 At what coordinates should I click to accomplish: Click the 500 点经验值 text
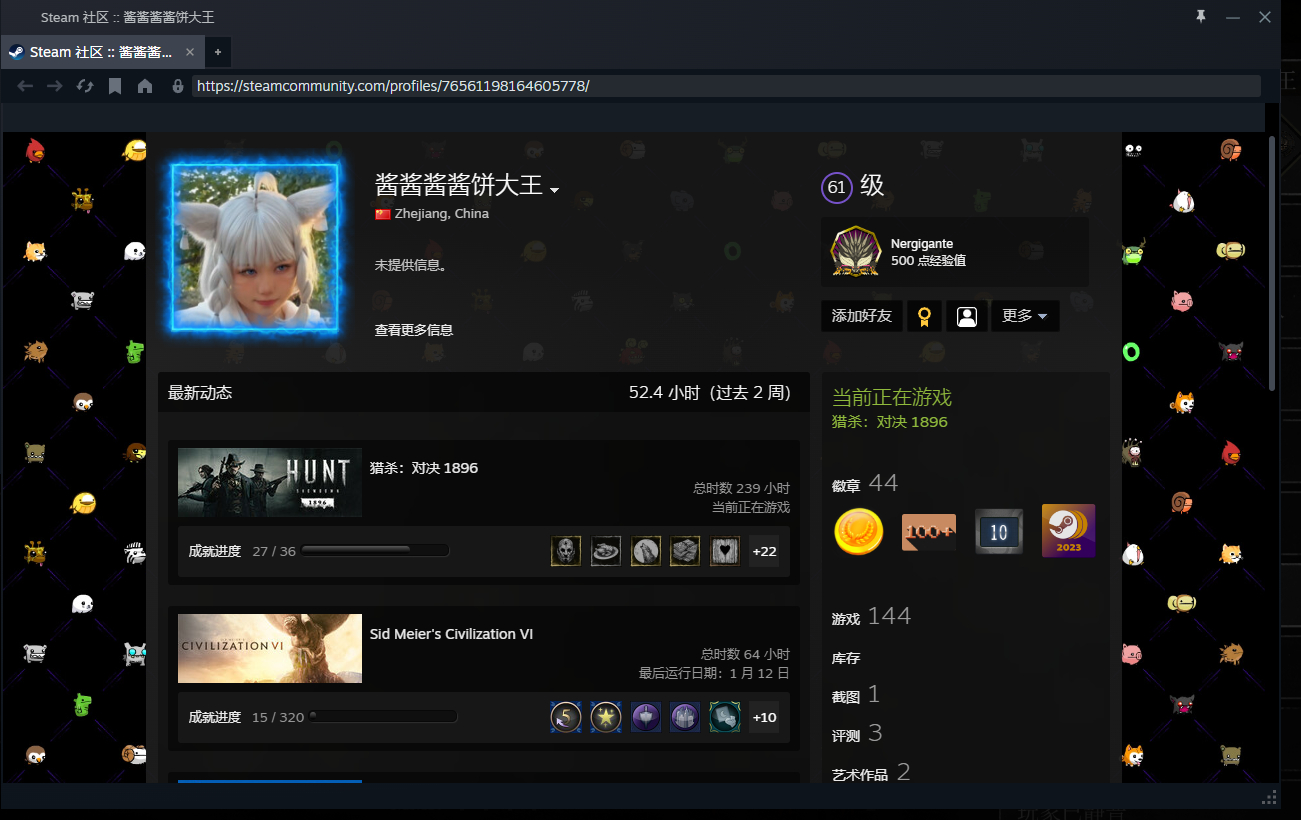click(x=928, y=261)
